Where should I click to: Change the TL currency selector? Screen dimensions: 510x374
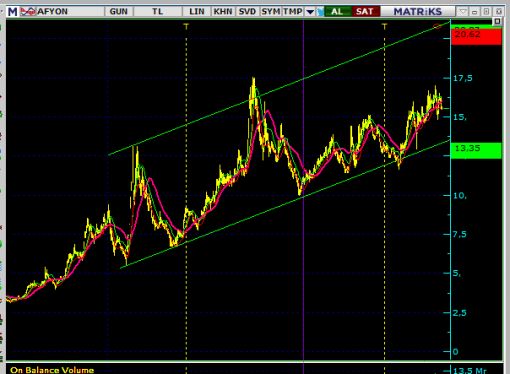[x=157, y=12]
